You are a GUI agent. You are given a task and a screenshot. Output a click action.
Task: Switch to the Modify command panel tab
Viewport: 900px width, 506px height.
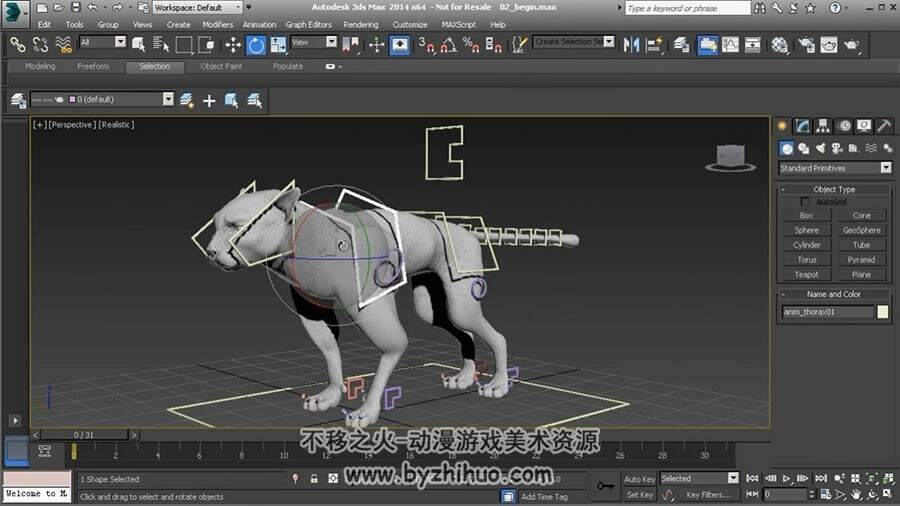(802, 126)
